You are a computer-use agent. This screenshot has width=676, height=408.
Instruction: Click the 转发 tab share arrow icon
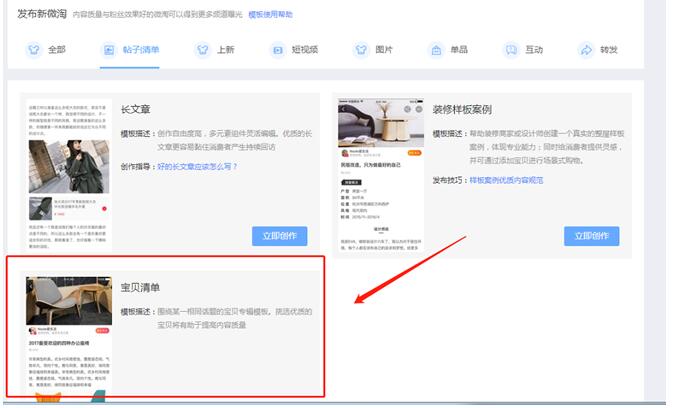point(586,50)
